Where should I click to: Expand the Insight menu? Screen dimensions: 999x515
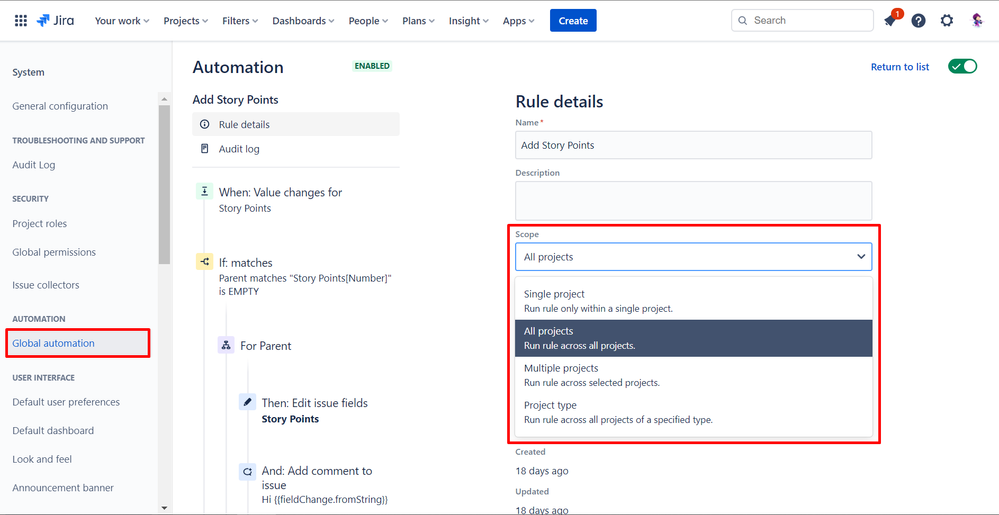tap(468, 20)
